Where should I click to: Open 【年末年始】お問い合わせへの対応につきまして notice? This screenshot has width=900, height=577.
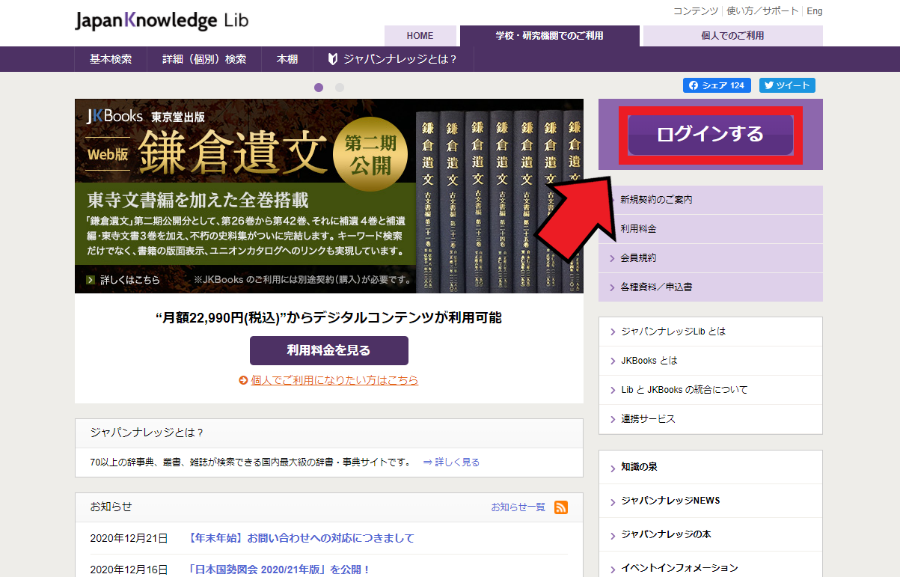coord(301,539)
